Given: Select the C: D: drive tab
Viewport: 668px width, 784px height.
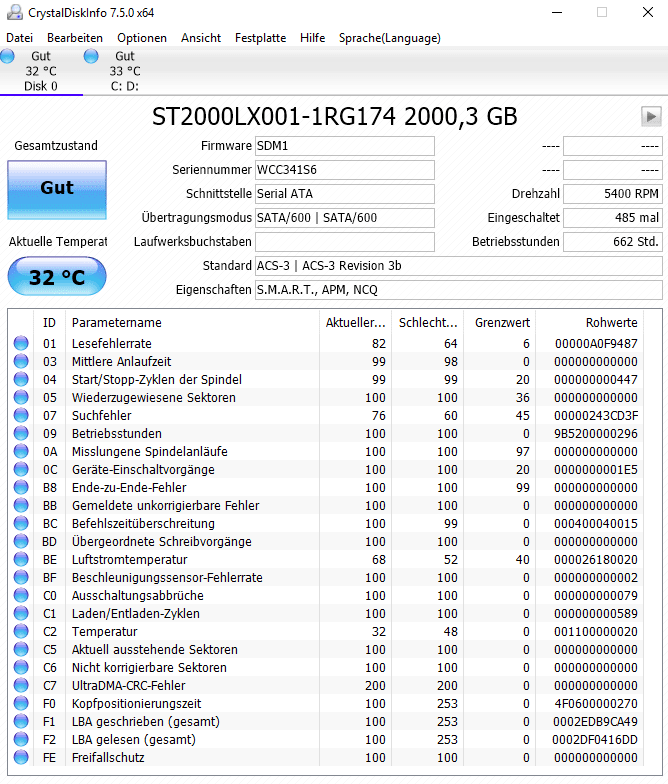Looking at the screenshot, I should tap(125, 71).
